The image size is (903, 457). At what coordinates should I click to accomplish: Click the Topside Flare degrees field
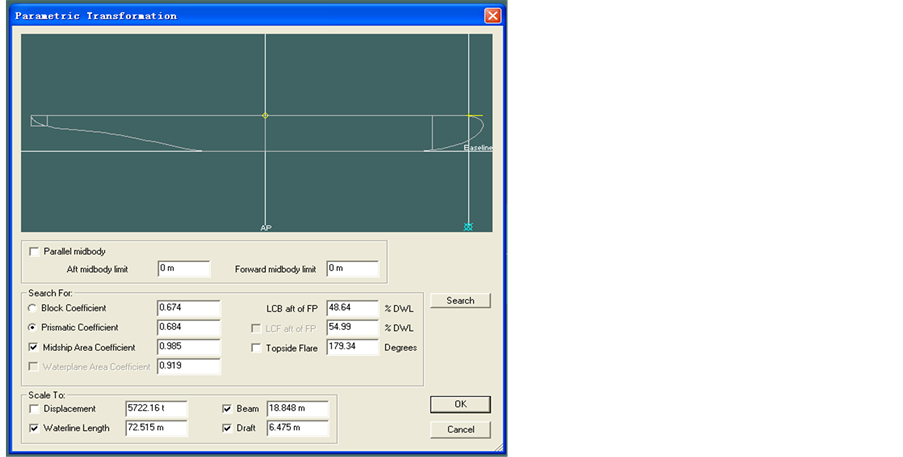click(352, 348)
